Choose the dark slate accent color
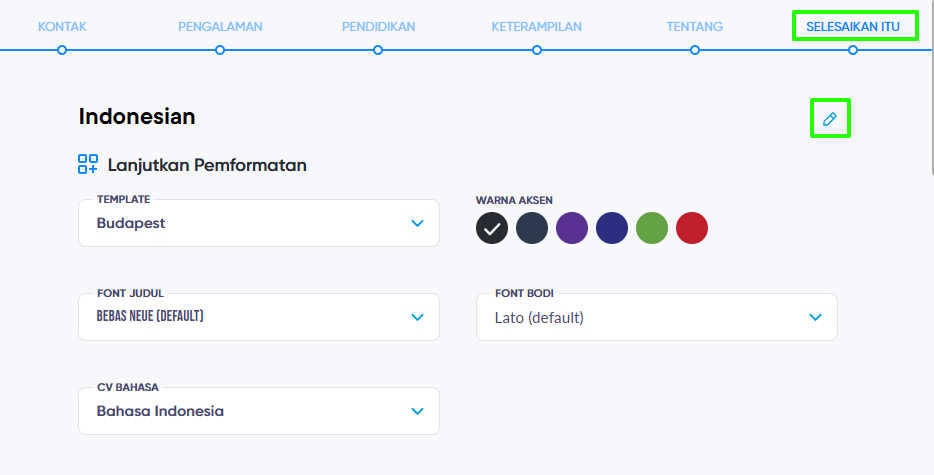The image size is (934, 475). pos(532,228)
